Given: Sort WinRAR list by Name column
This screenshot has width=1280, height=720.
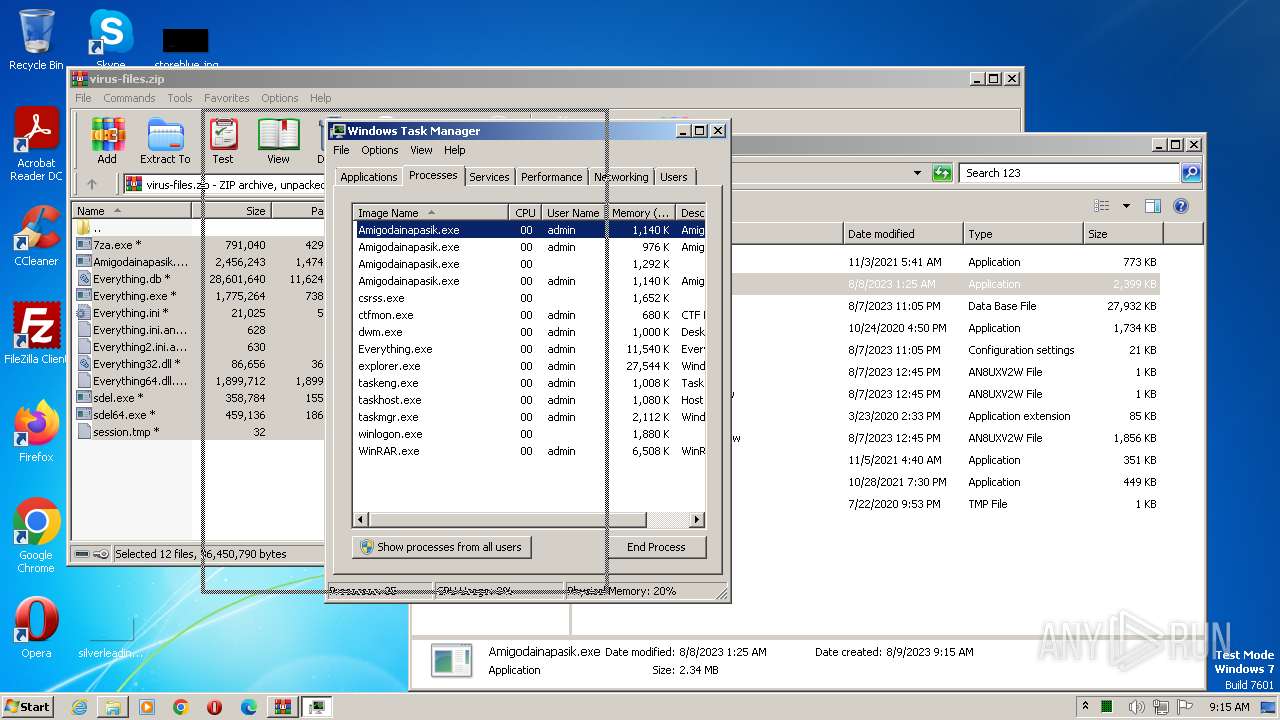Looking at the screenshot, I should 132,211.
